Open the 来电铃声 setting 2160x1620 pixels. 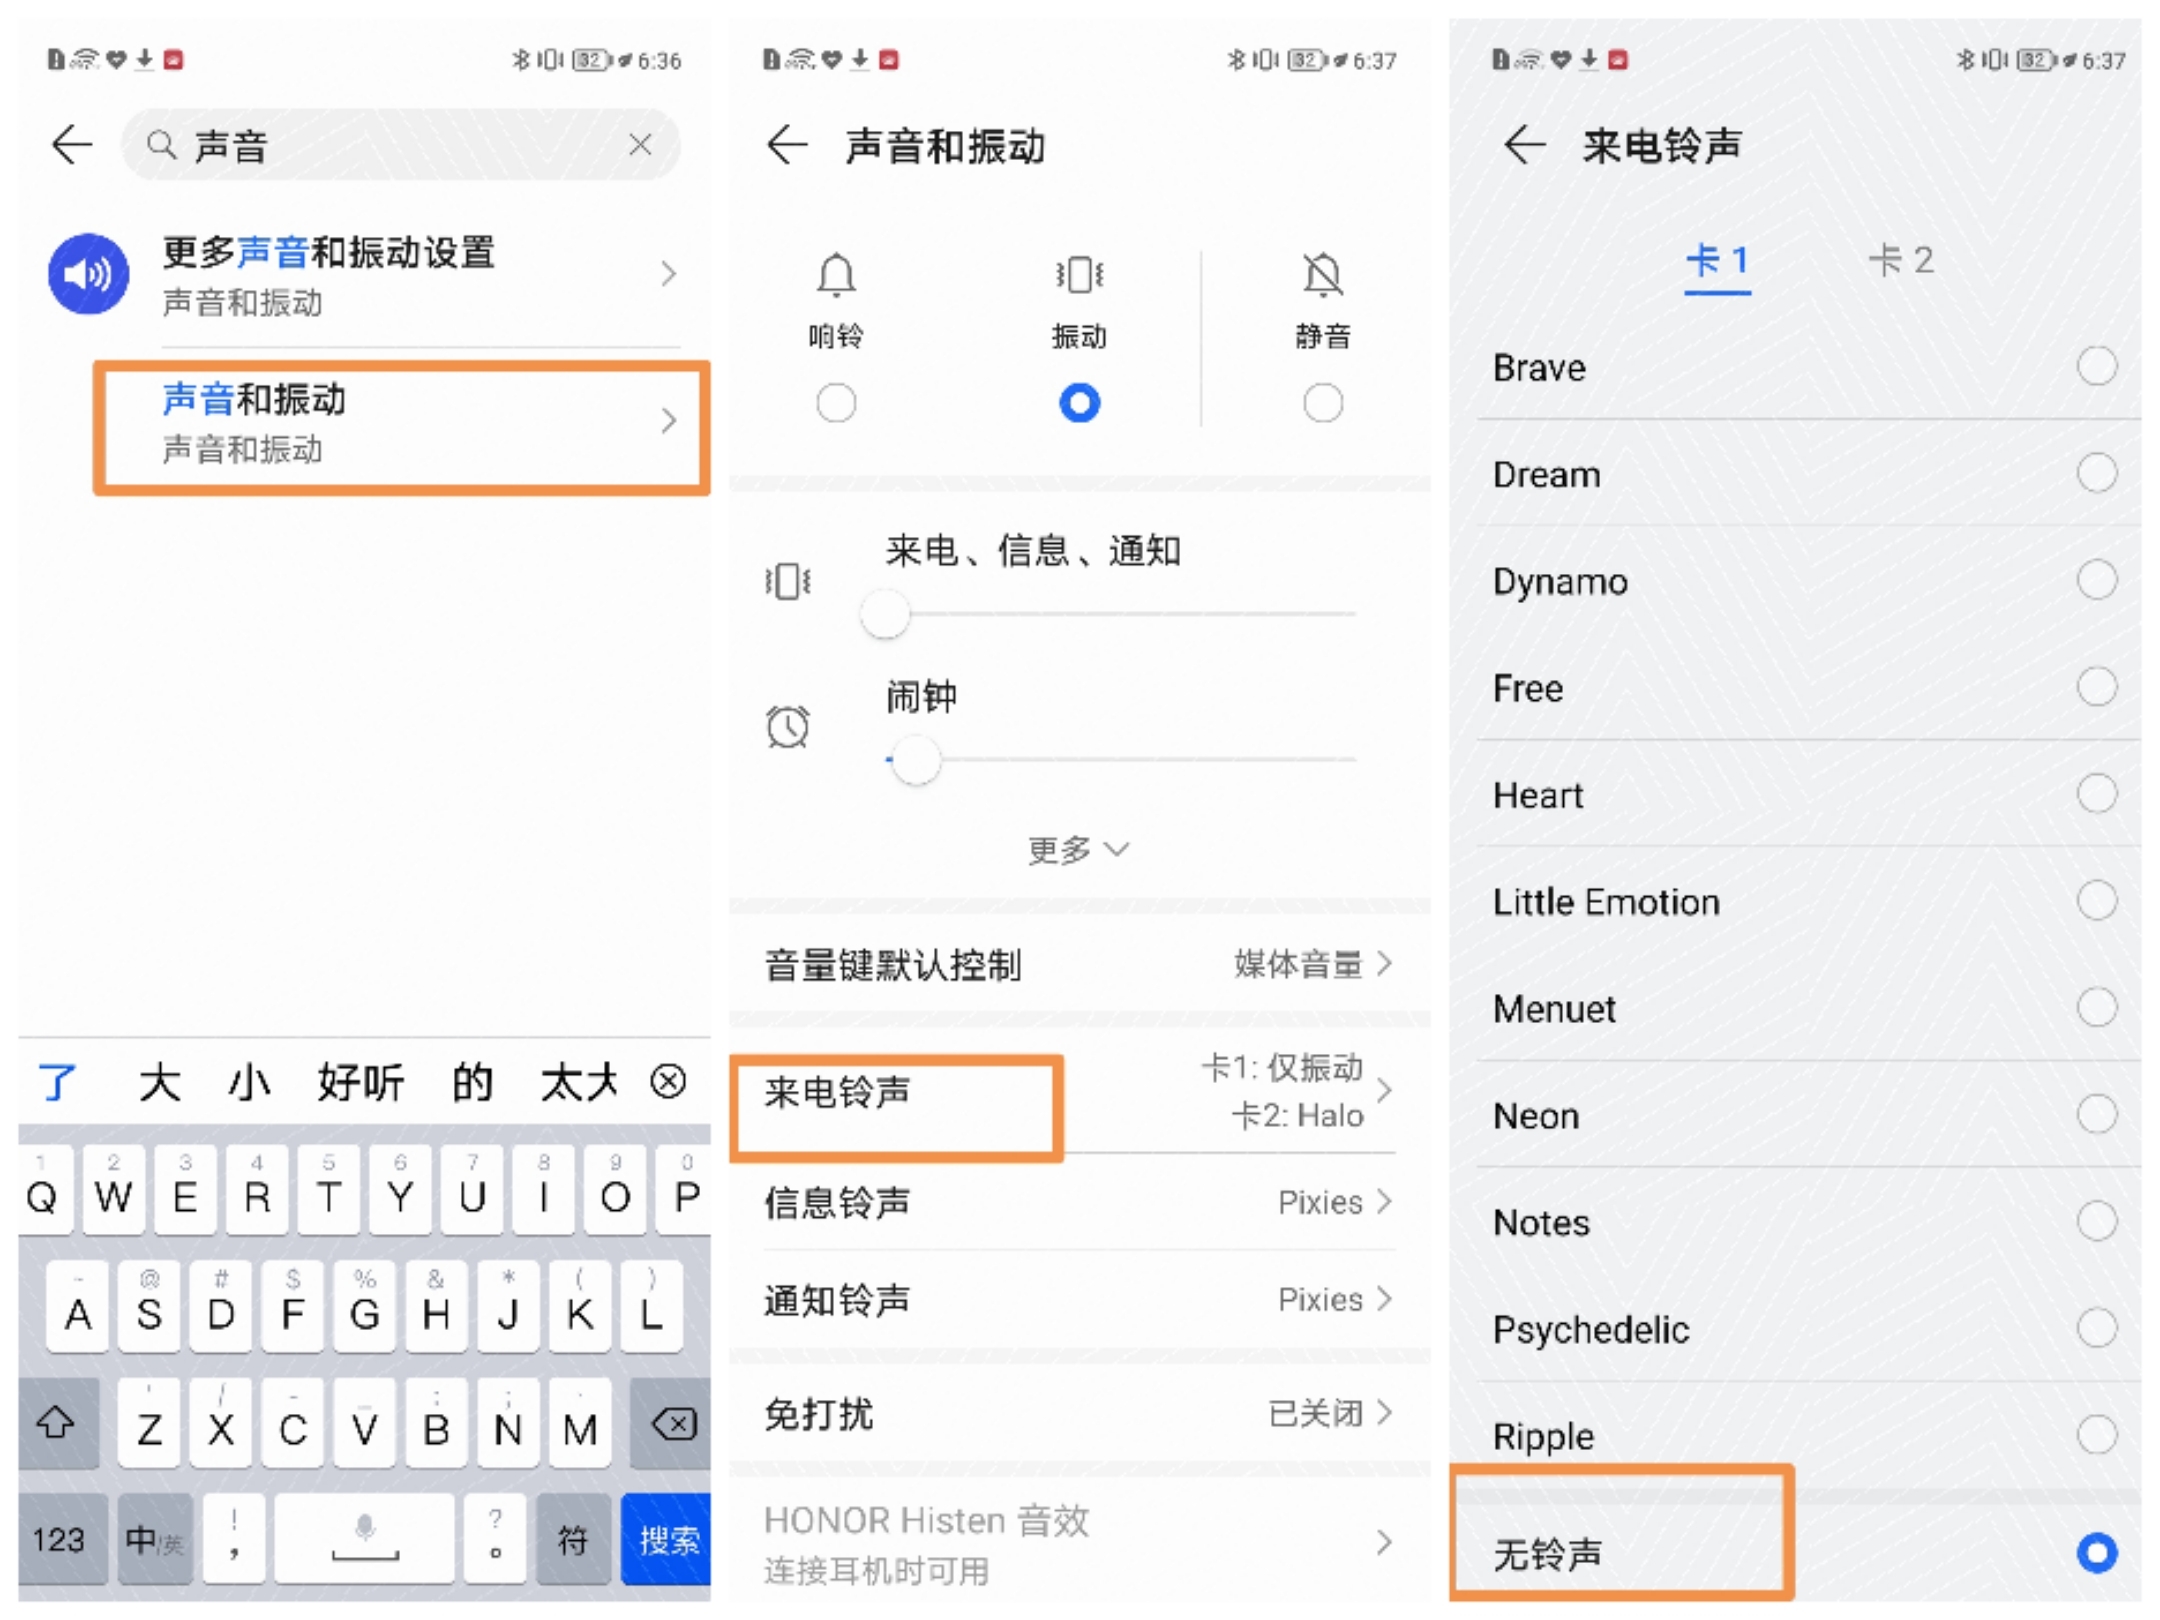tap(1079, 1091)
